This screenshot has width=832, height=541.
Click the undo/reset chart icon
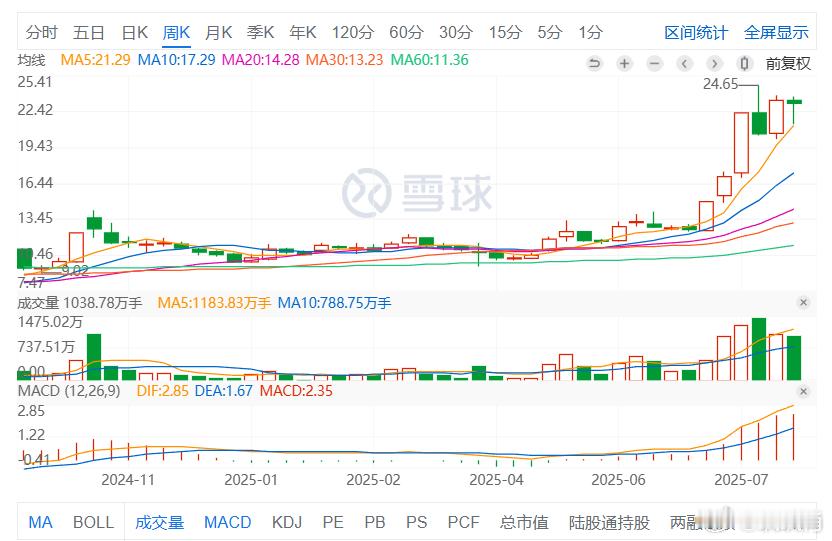[594, 64]
